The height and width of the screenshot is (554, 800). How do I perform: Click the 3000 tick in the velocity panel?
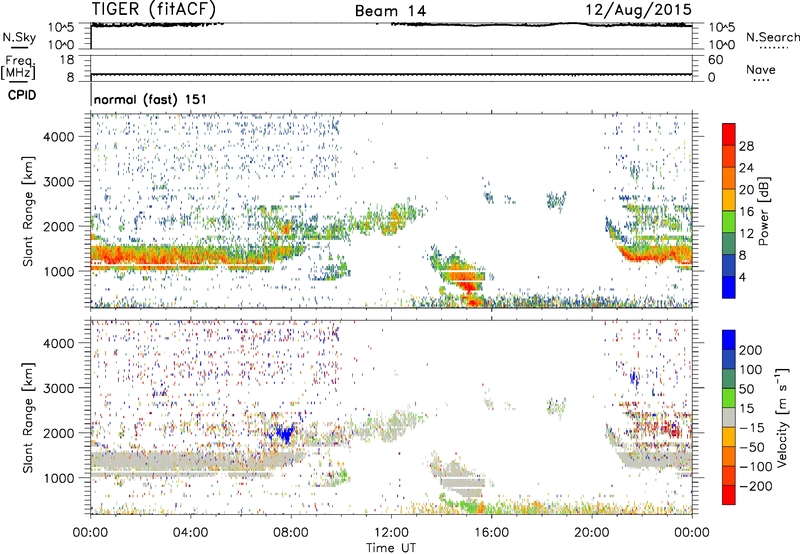tap(59, 388)
